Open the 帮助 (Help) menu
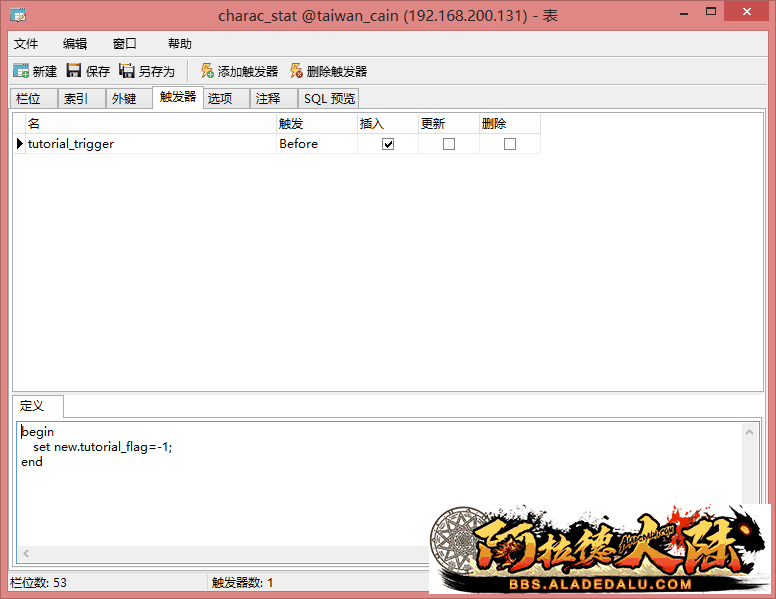This screenshot has height=599, width=776. 180,44
